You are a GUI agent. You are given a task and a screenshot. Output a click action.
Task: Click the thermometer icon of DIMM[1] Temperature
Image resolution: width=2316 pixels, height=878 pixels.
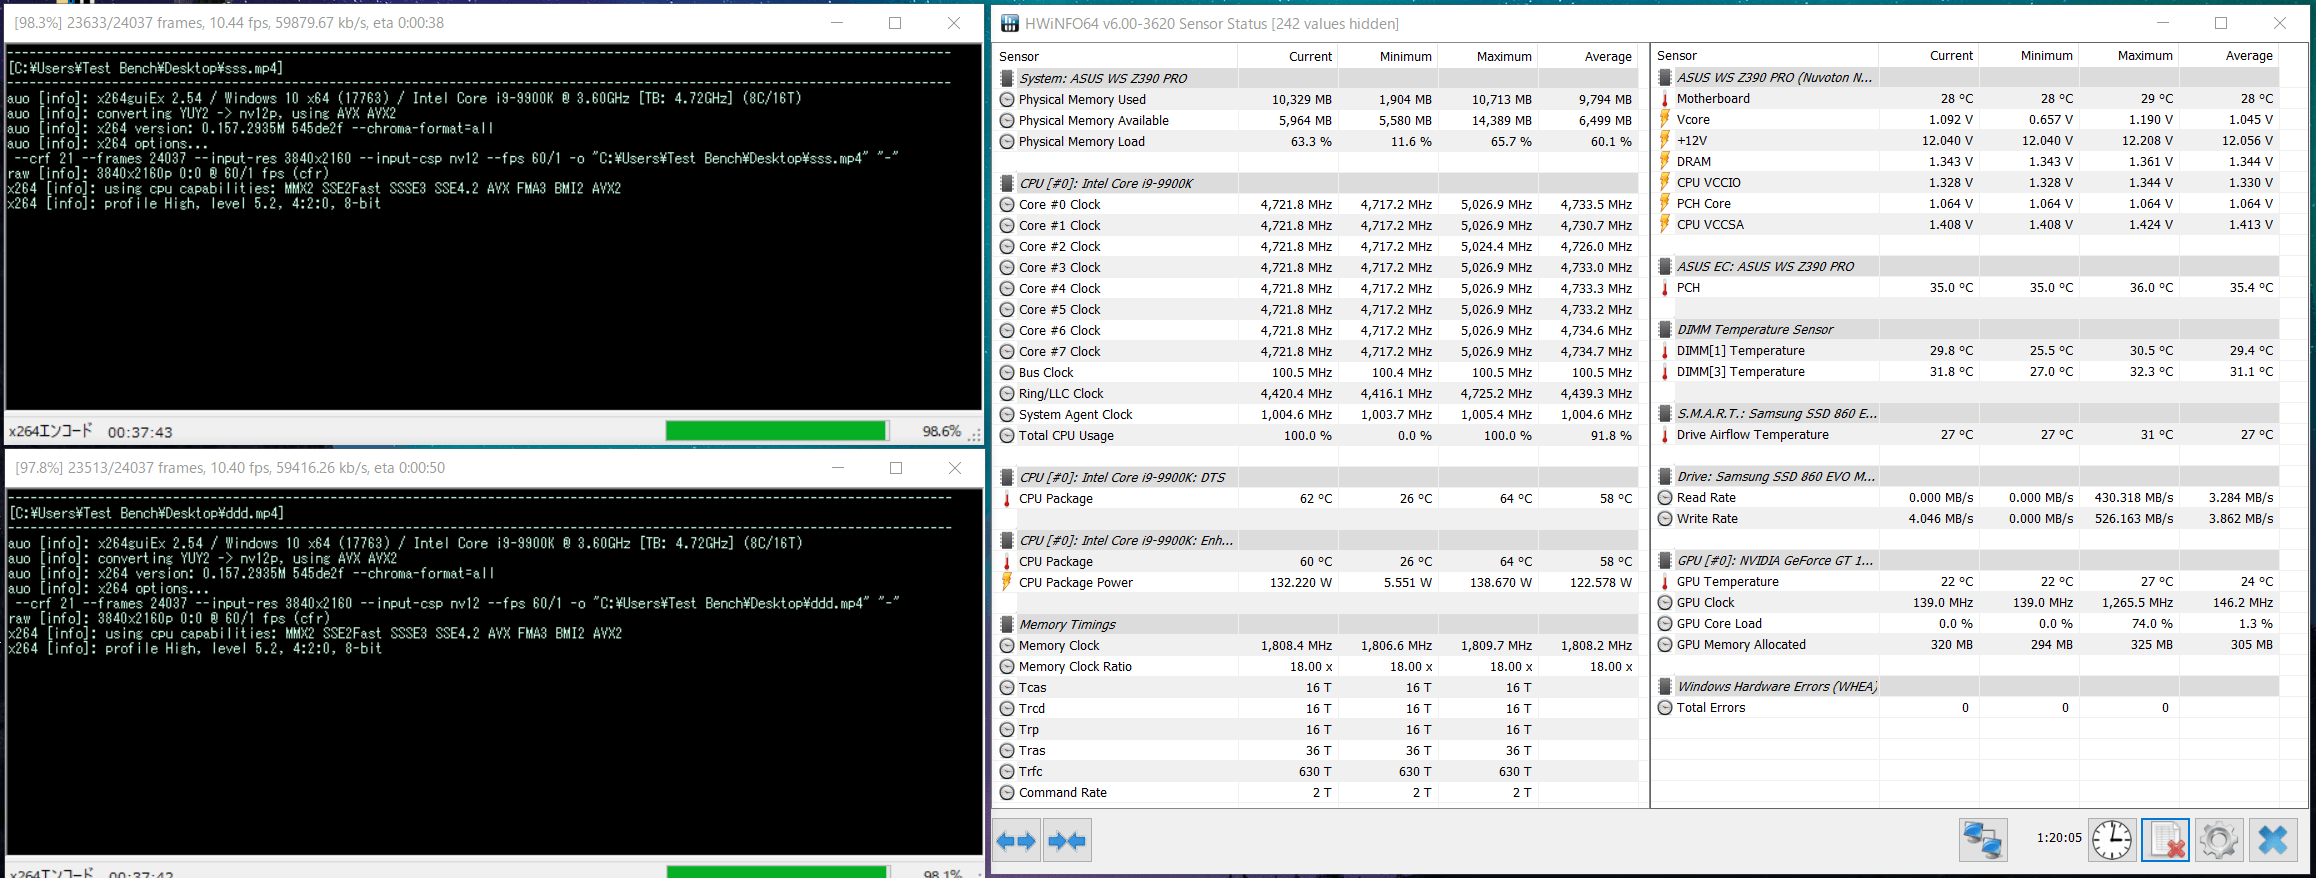[x=1665, y=350]
